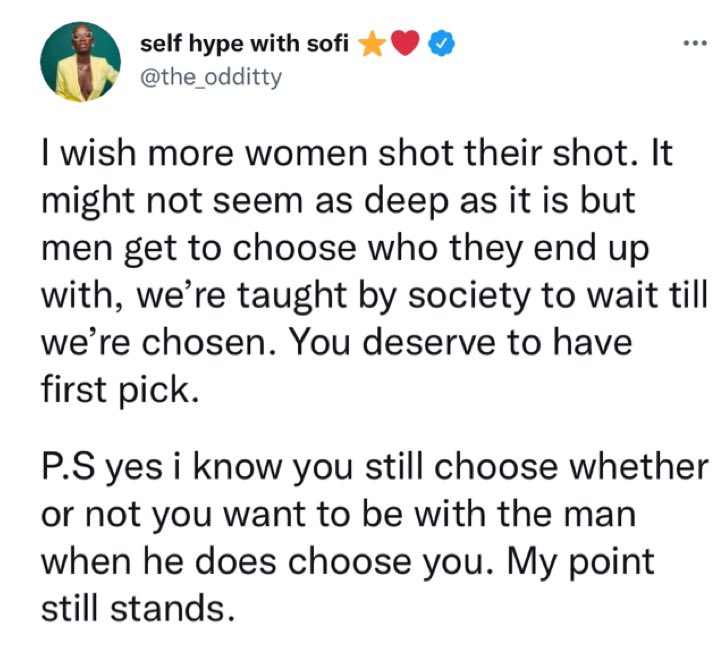
Task: Open the "self hype with sofi" display name
Action: (x=246, y=46)
